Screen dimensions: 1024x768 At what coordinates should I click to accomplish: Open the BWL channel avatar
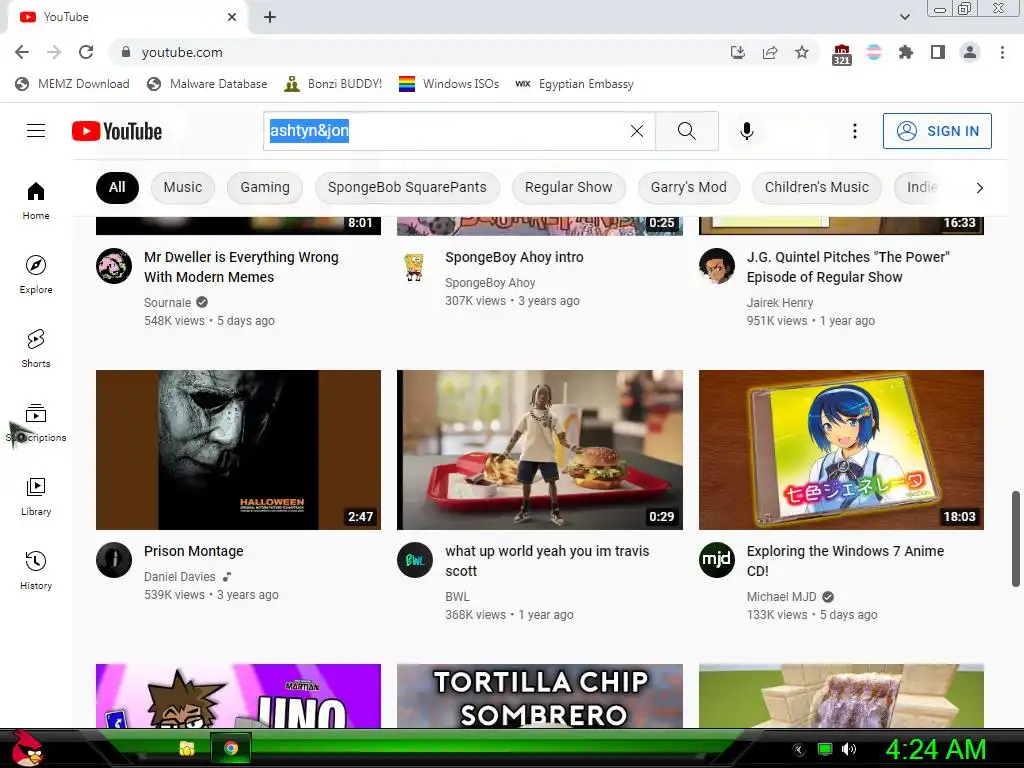[x=415, y=560]
